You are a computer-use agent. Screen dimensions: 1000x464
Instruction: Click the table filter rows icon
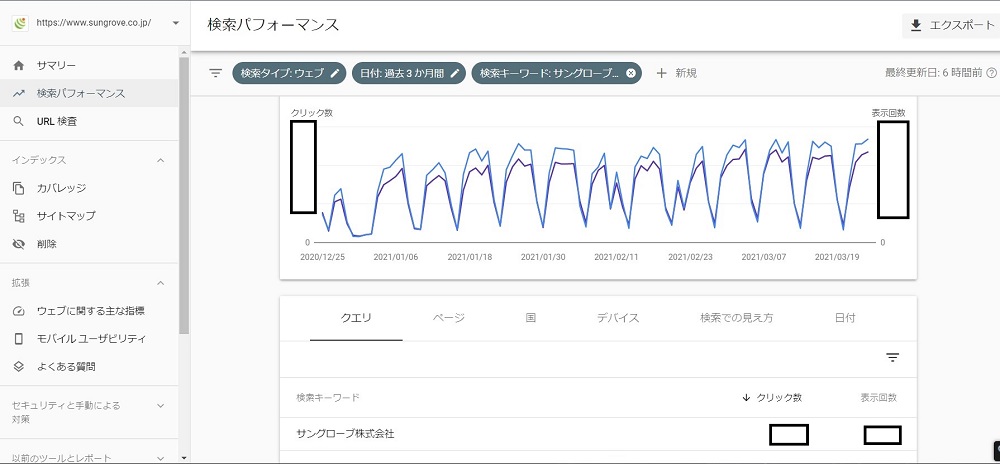pos(893,358)
